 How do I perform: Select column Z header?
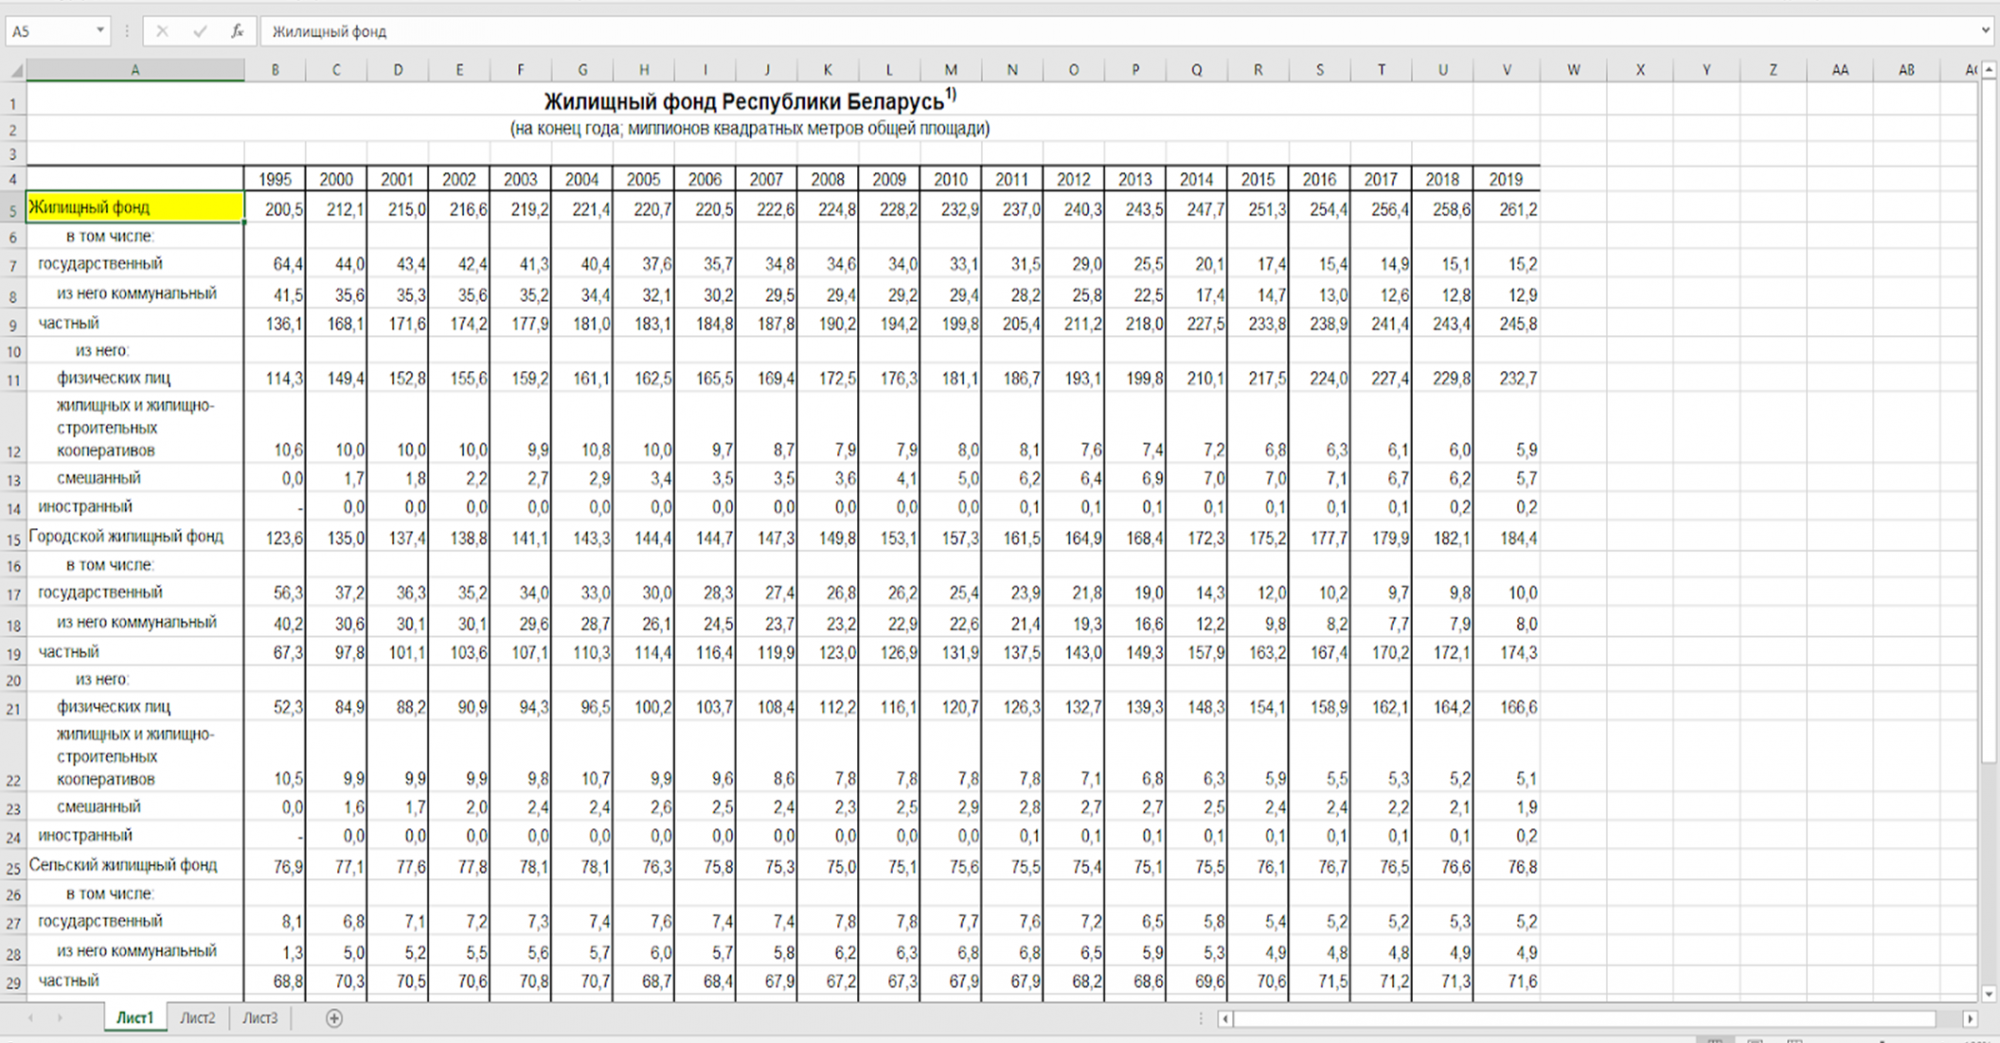click(1773, 70)
